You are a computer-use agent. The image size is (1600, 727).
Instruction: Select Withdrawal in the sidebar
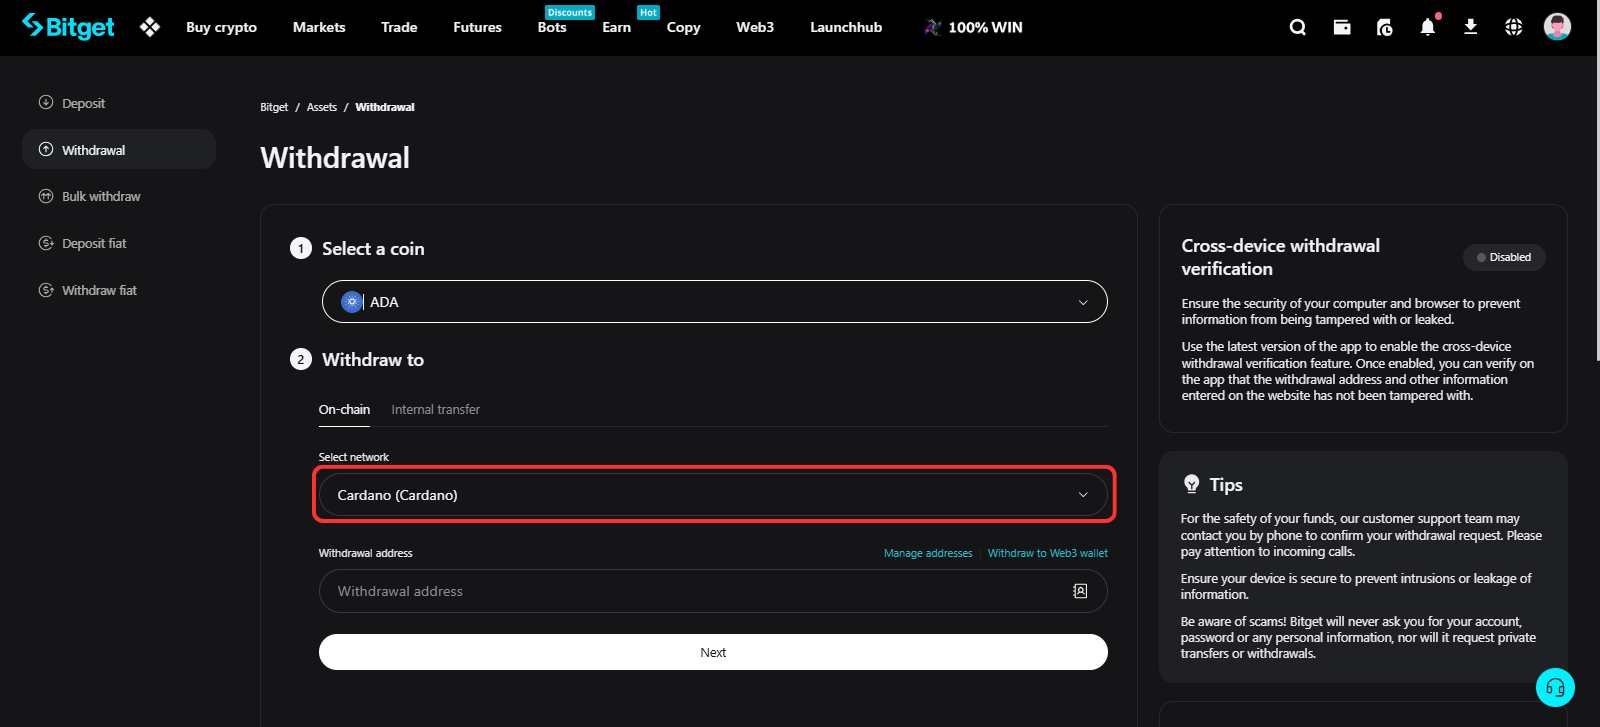click(x=119, y=150)
